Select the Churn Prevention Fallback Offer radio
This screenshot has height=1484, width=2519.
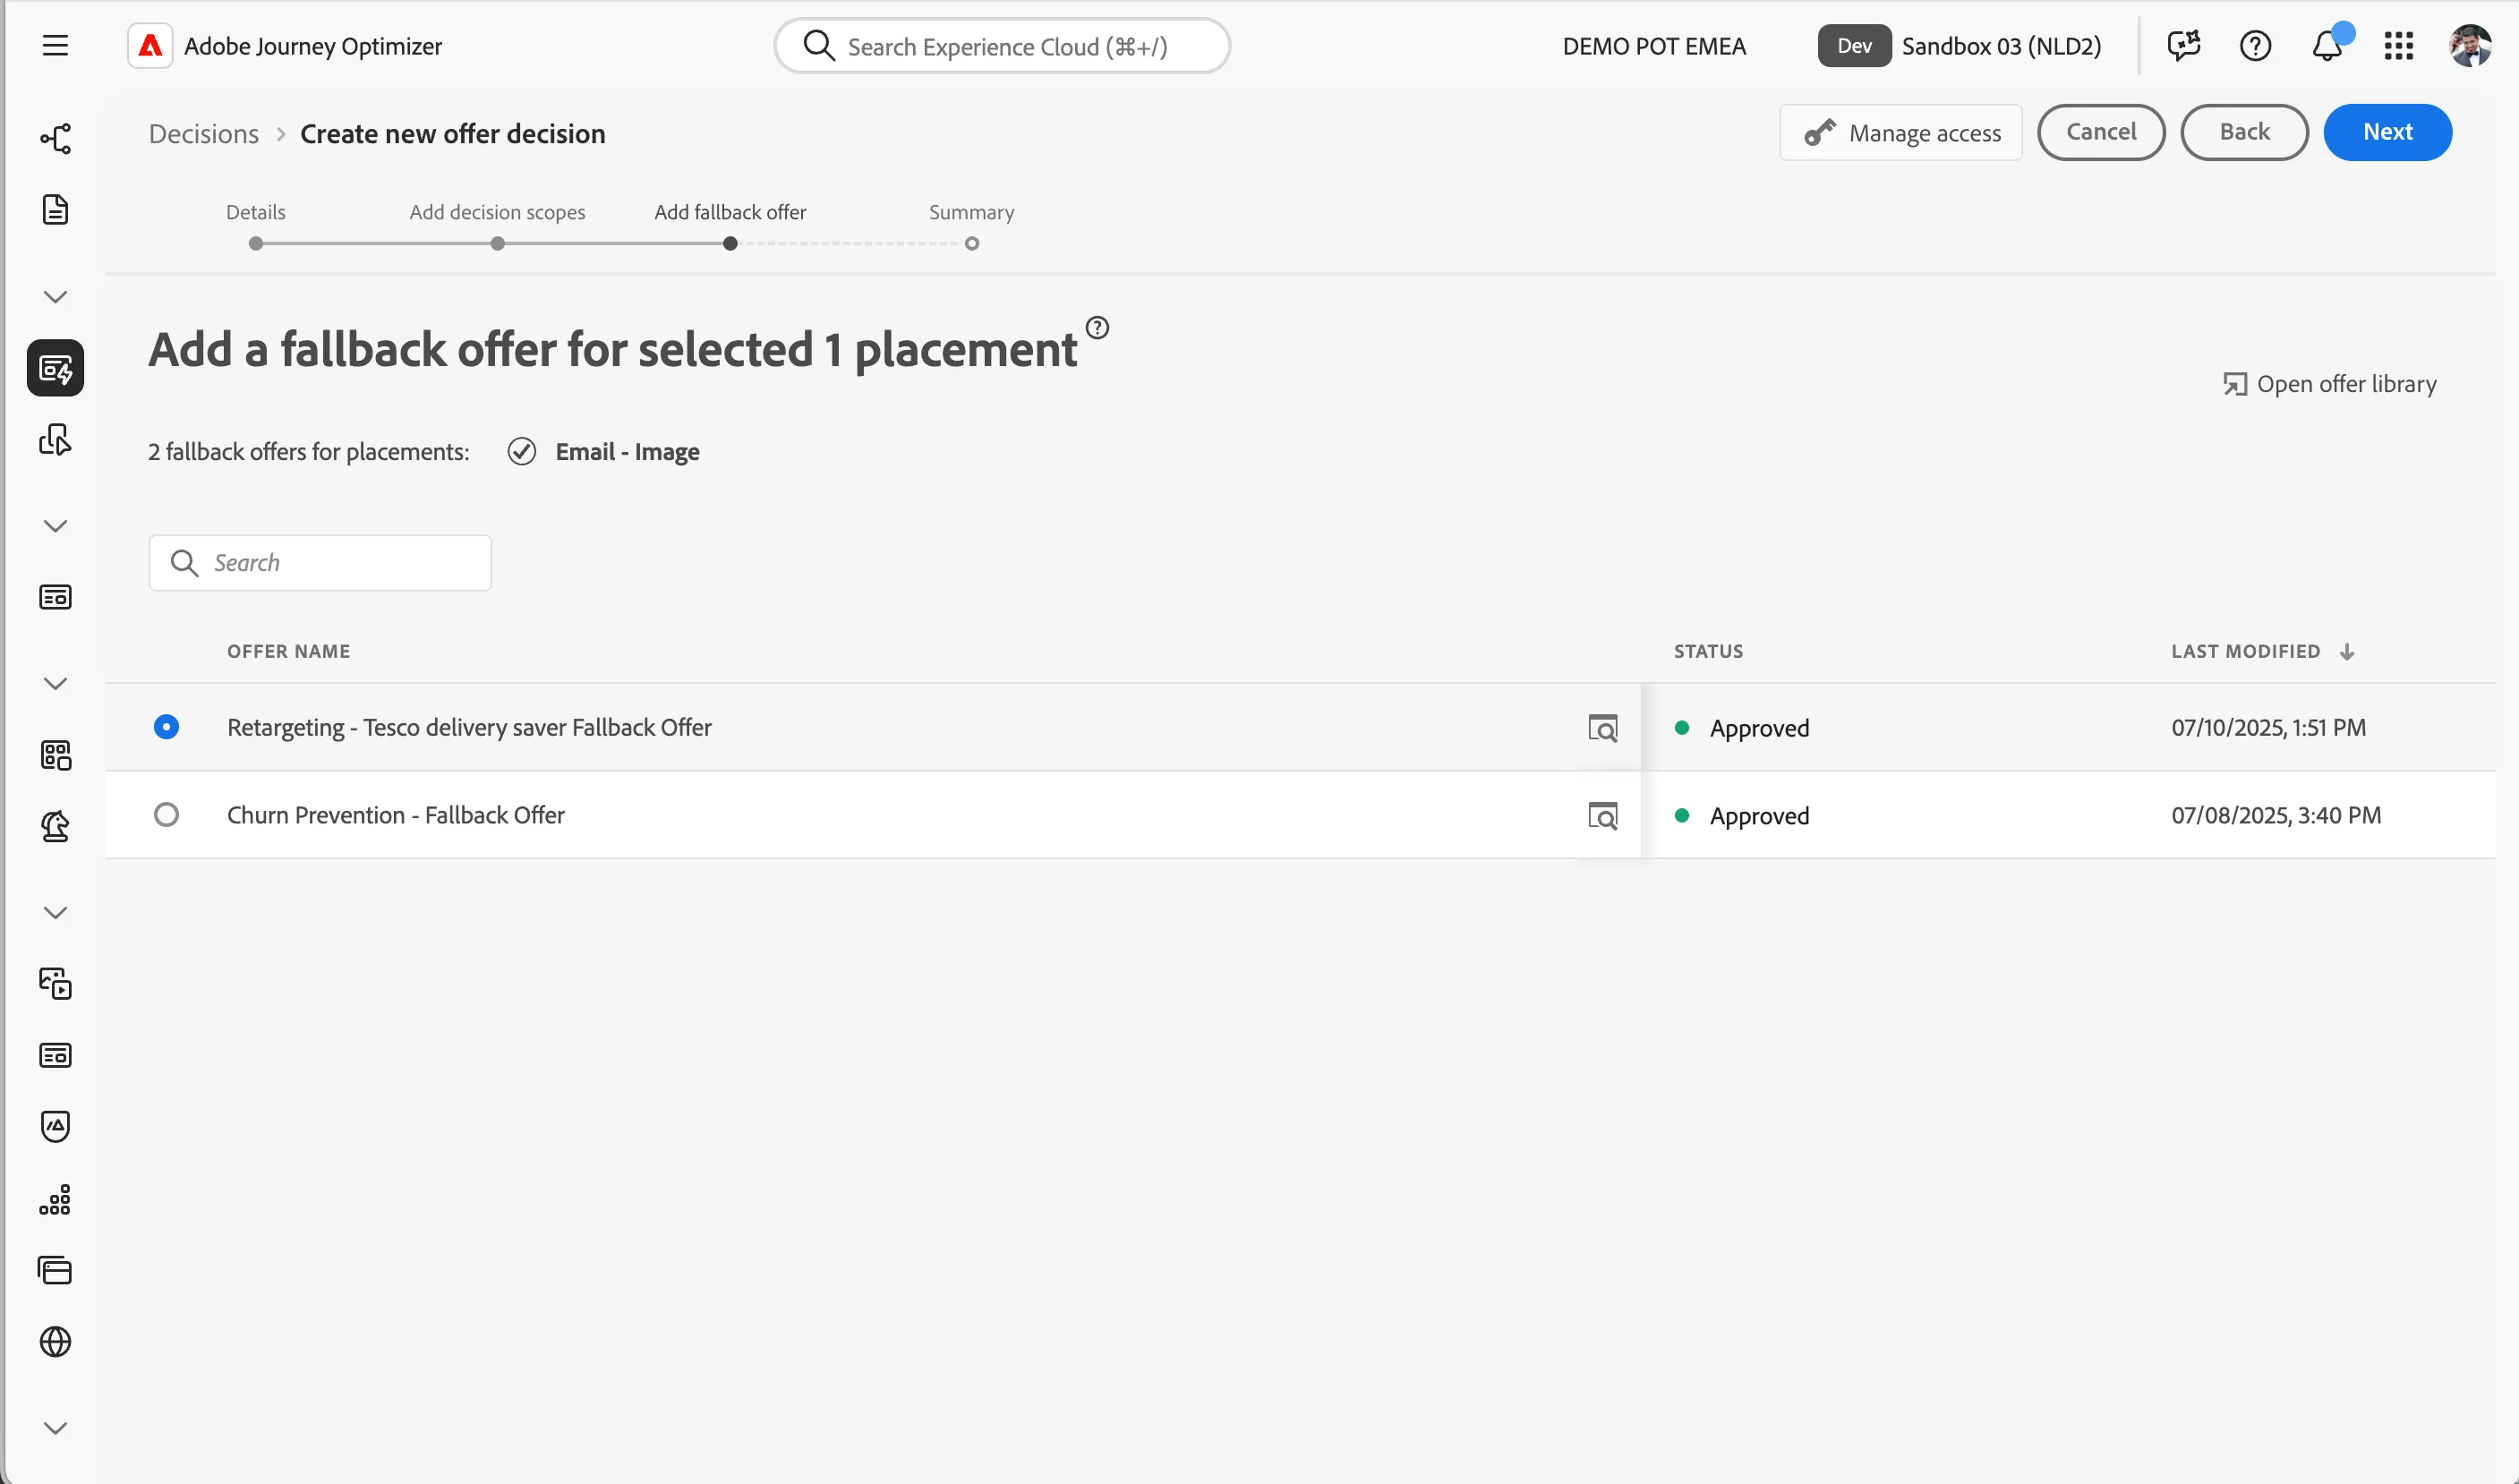tap(166, 815)
